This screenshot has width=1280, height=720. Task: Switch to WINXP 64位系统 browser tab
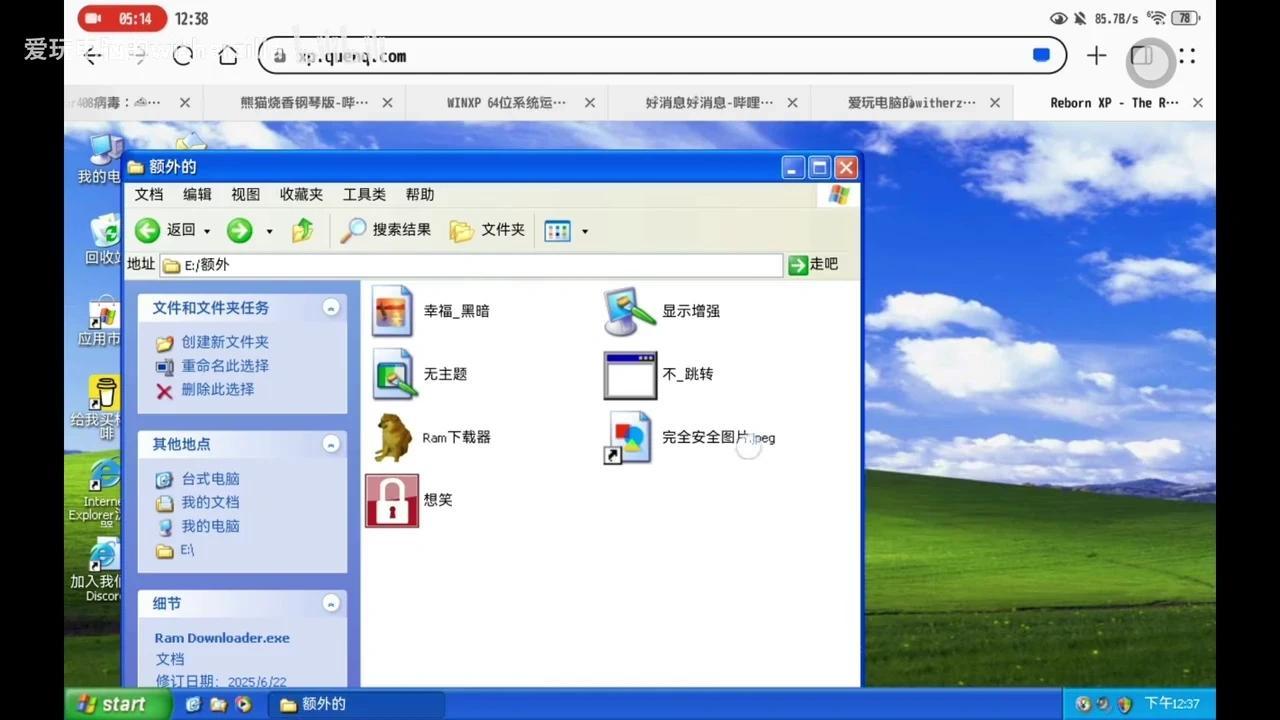coord(506,102)
